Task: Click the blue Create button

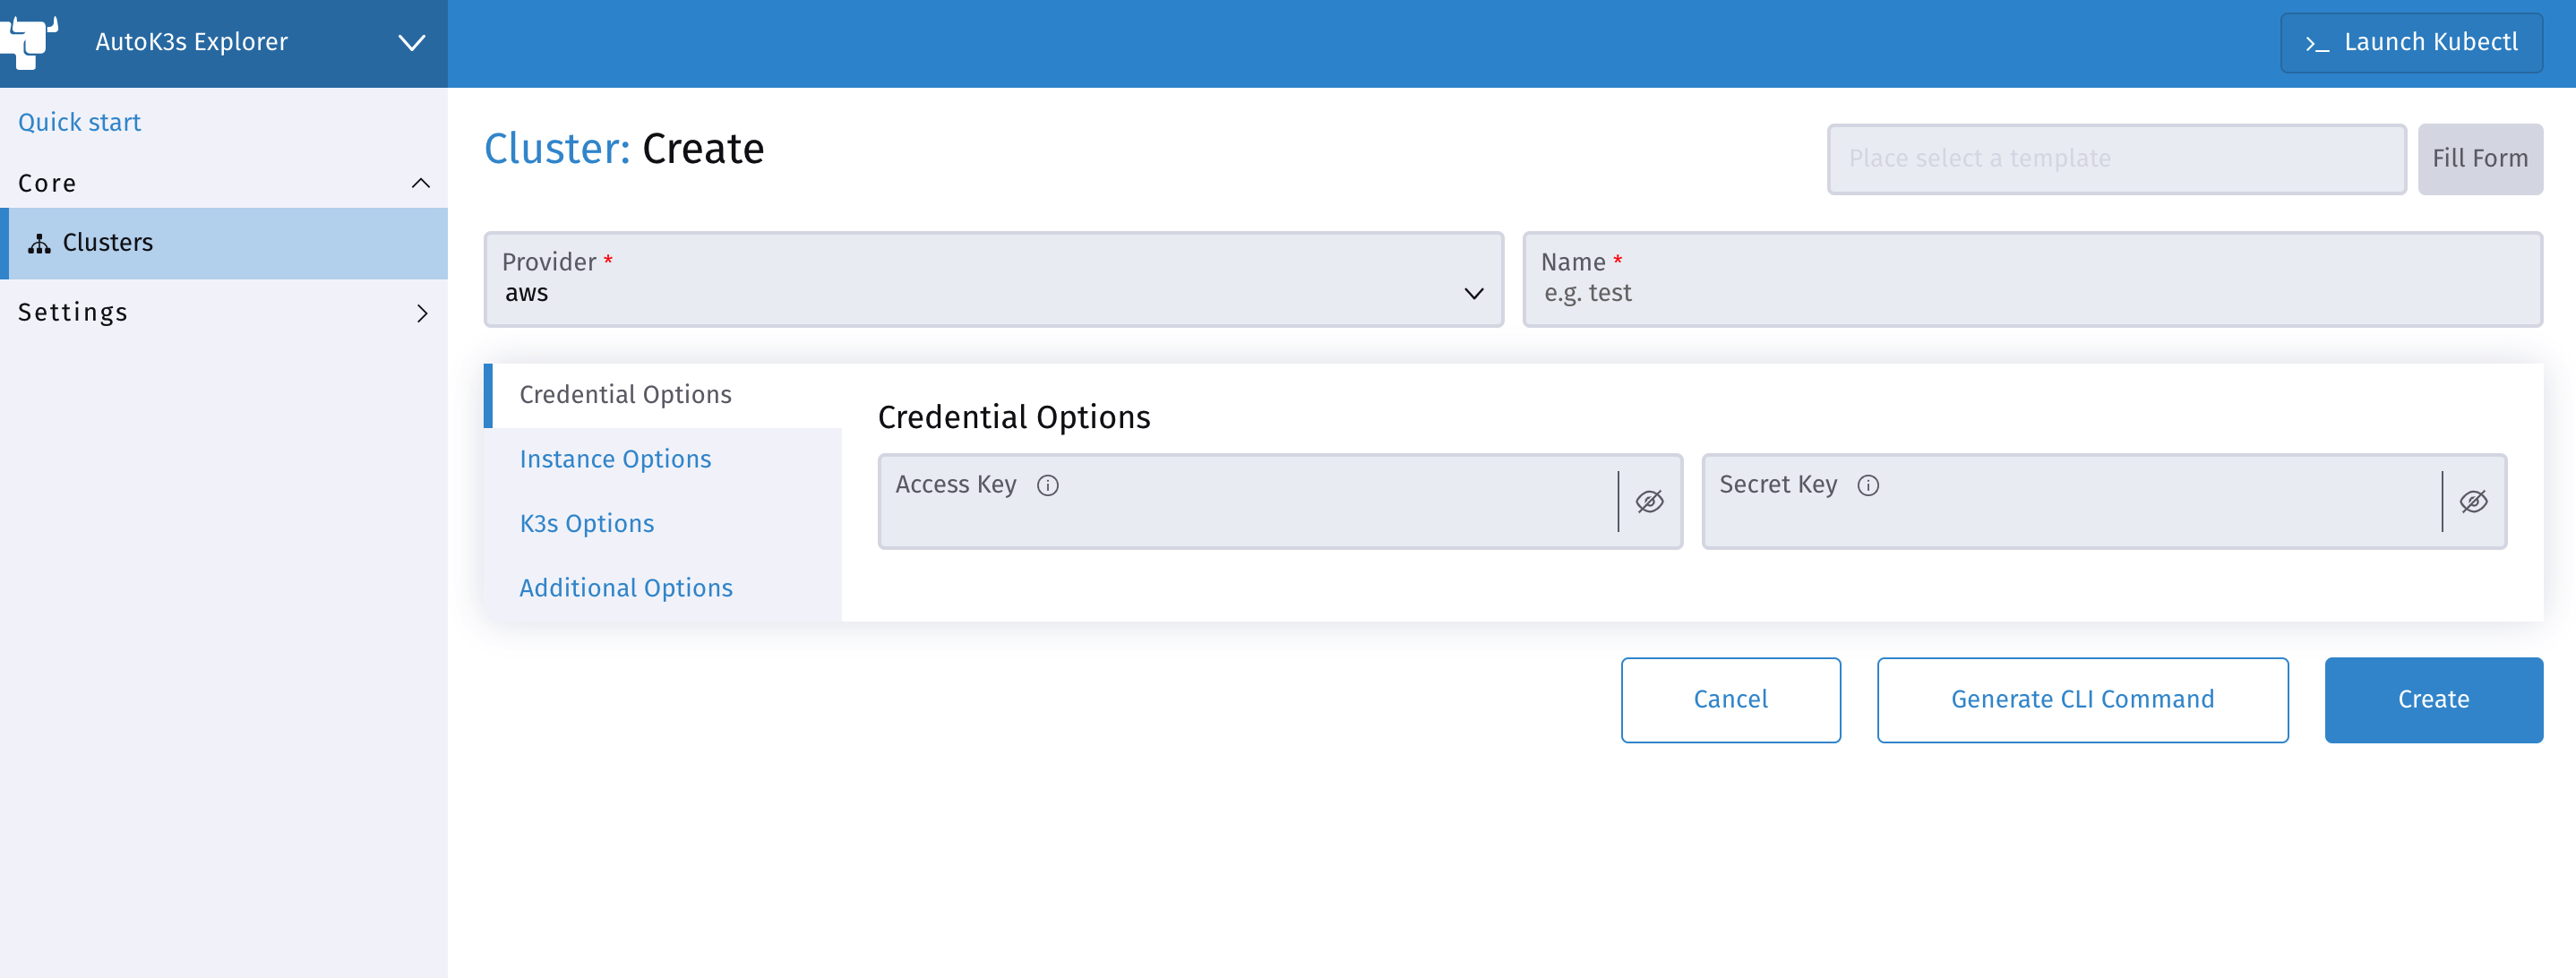Action: point(2432,699)
